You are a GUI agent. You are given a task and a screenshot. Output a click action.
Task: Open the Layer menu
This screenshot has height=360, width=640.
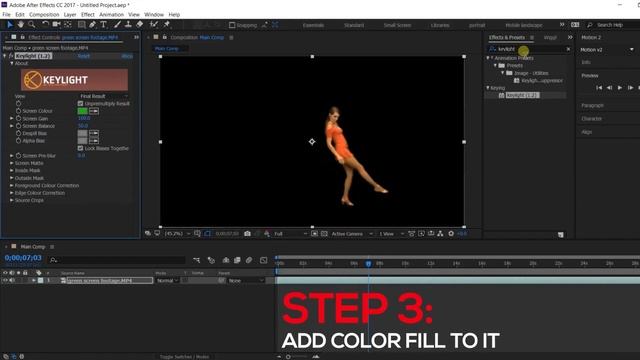[x=70, y=15]
